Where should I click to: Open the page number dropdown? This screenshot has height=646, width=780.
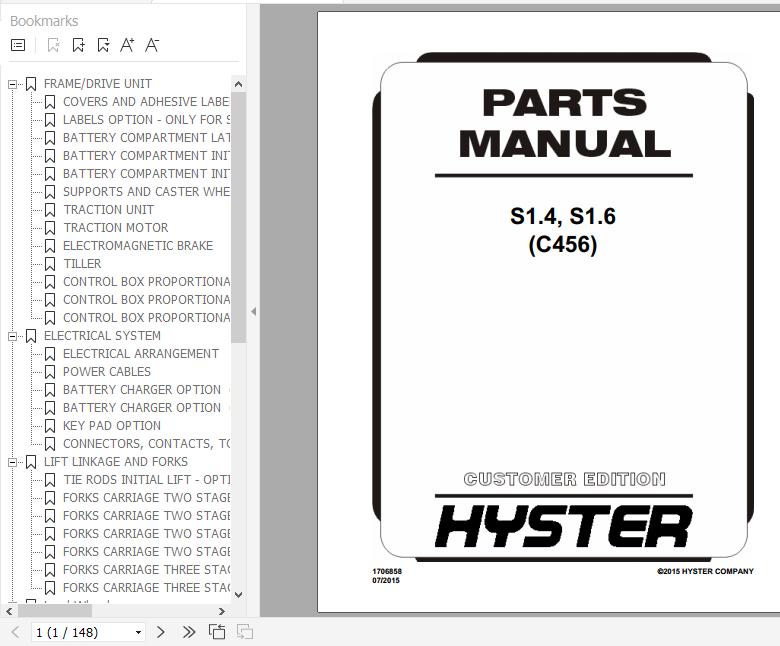point(138,633)
